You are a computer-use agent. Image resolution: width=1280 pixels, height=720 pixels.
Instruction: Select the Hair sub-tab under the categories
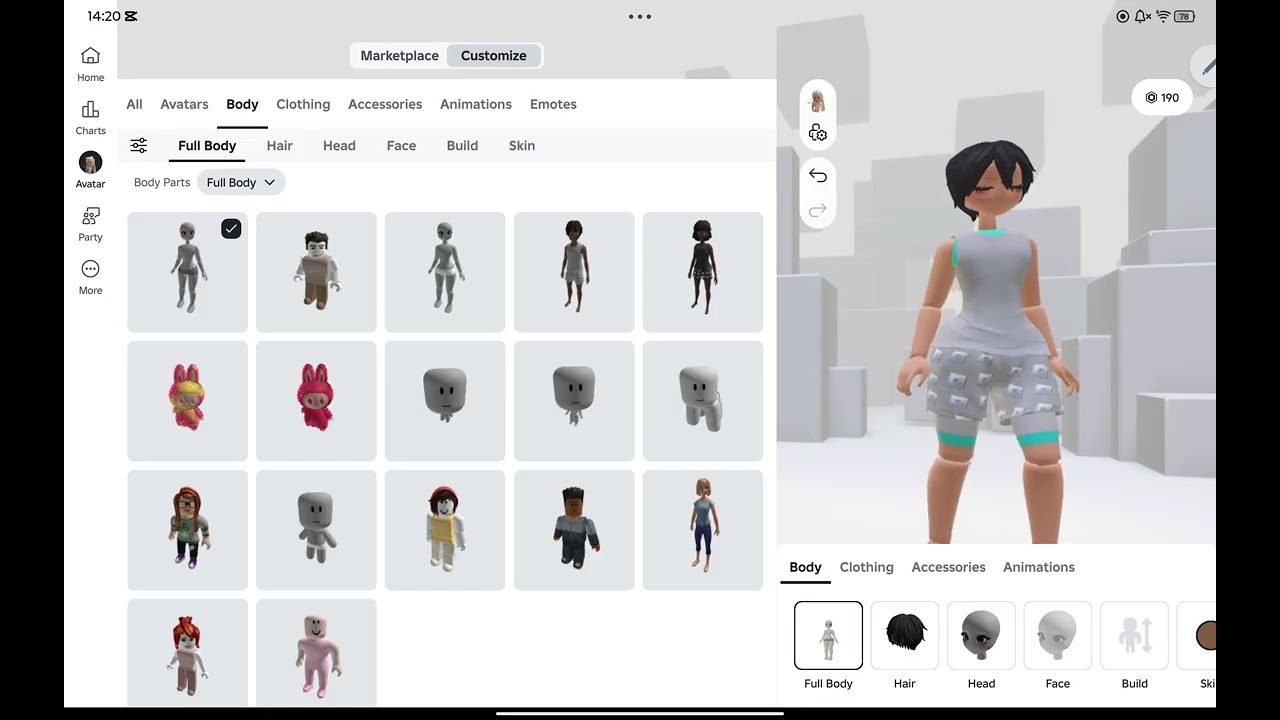(x=280, y=146)
